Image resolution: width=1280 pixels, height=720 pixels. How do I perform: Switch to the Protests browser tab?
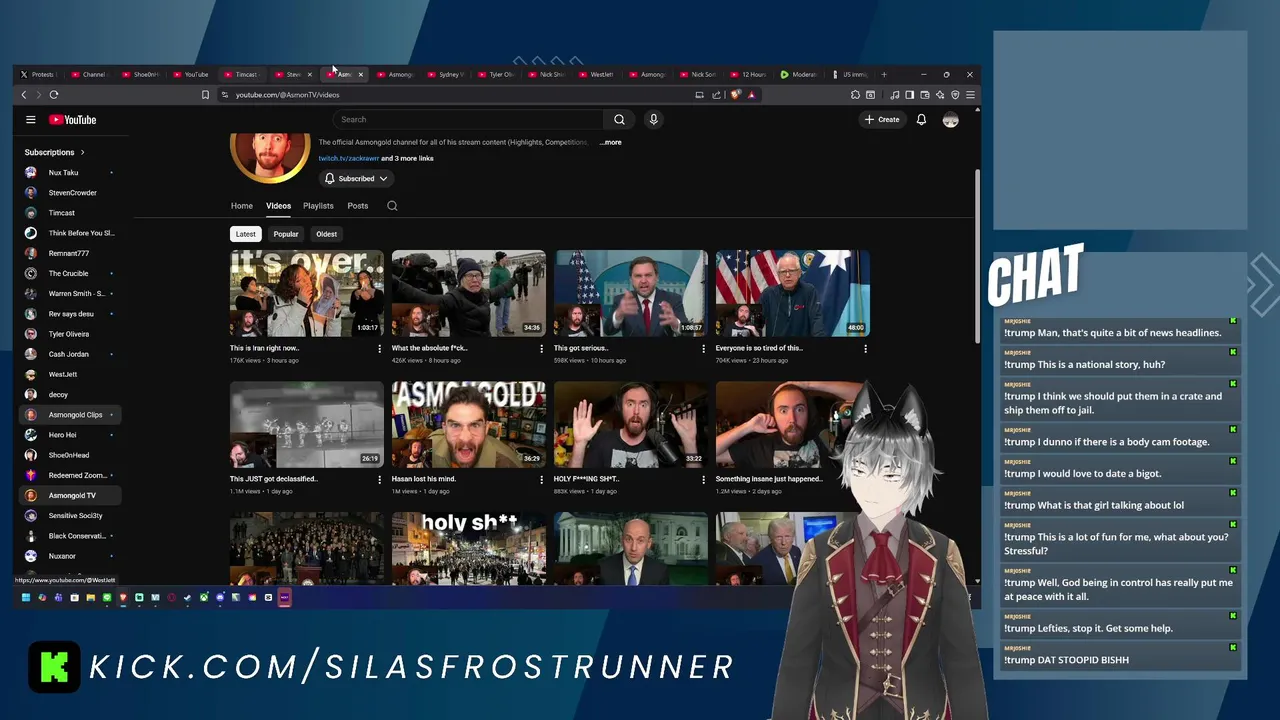[40, 75]
